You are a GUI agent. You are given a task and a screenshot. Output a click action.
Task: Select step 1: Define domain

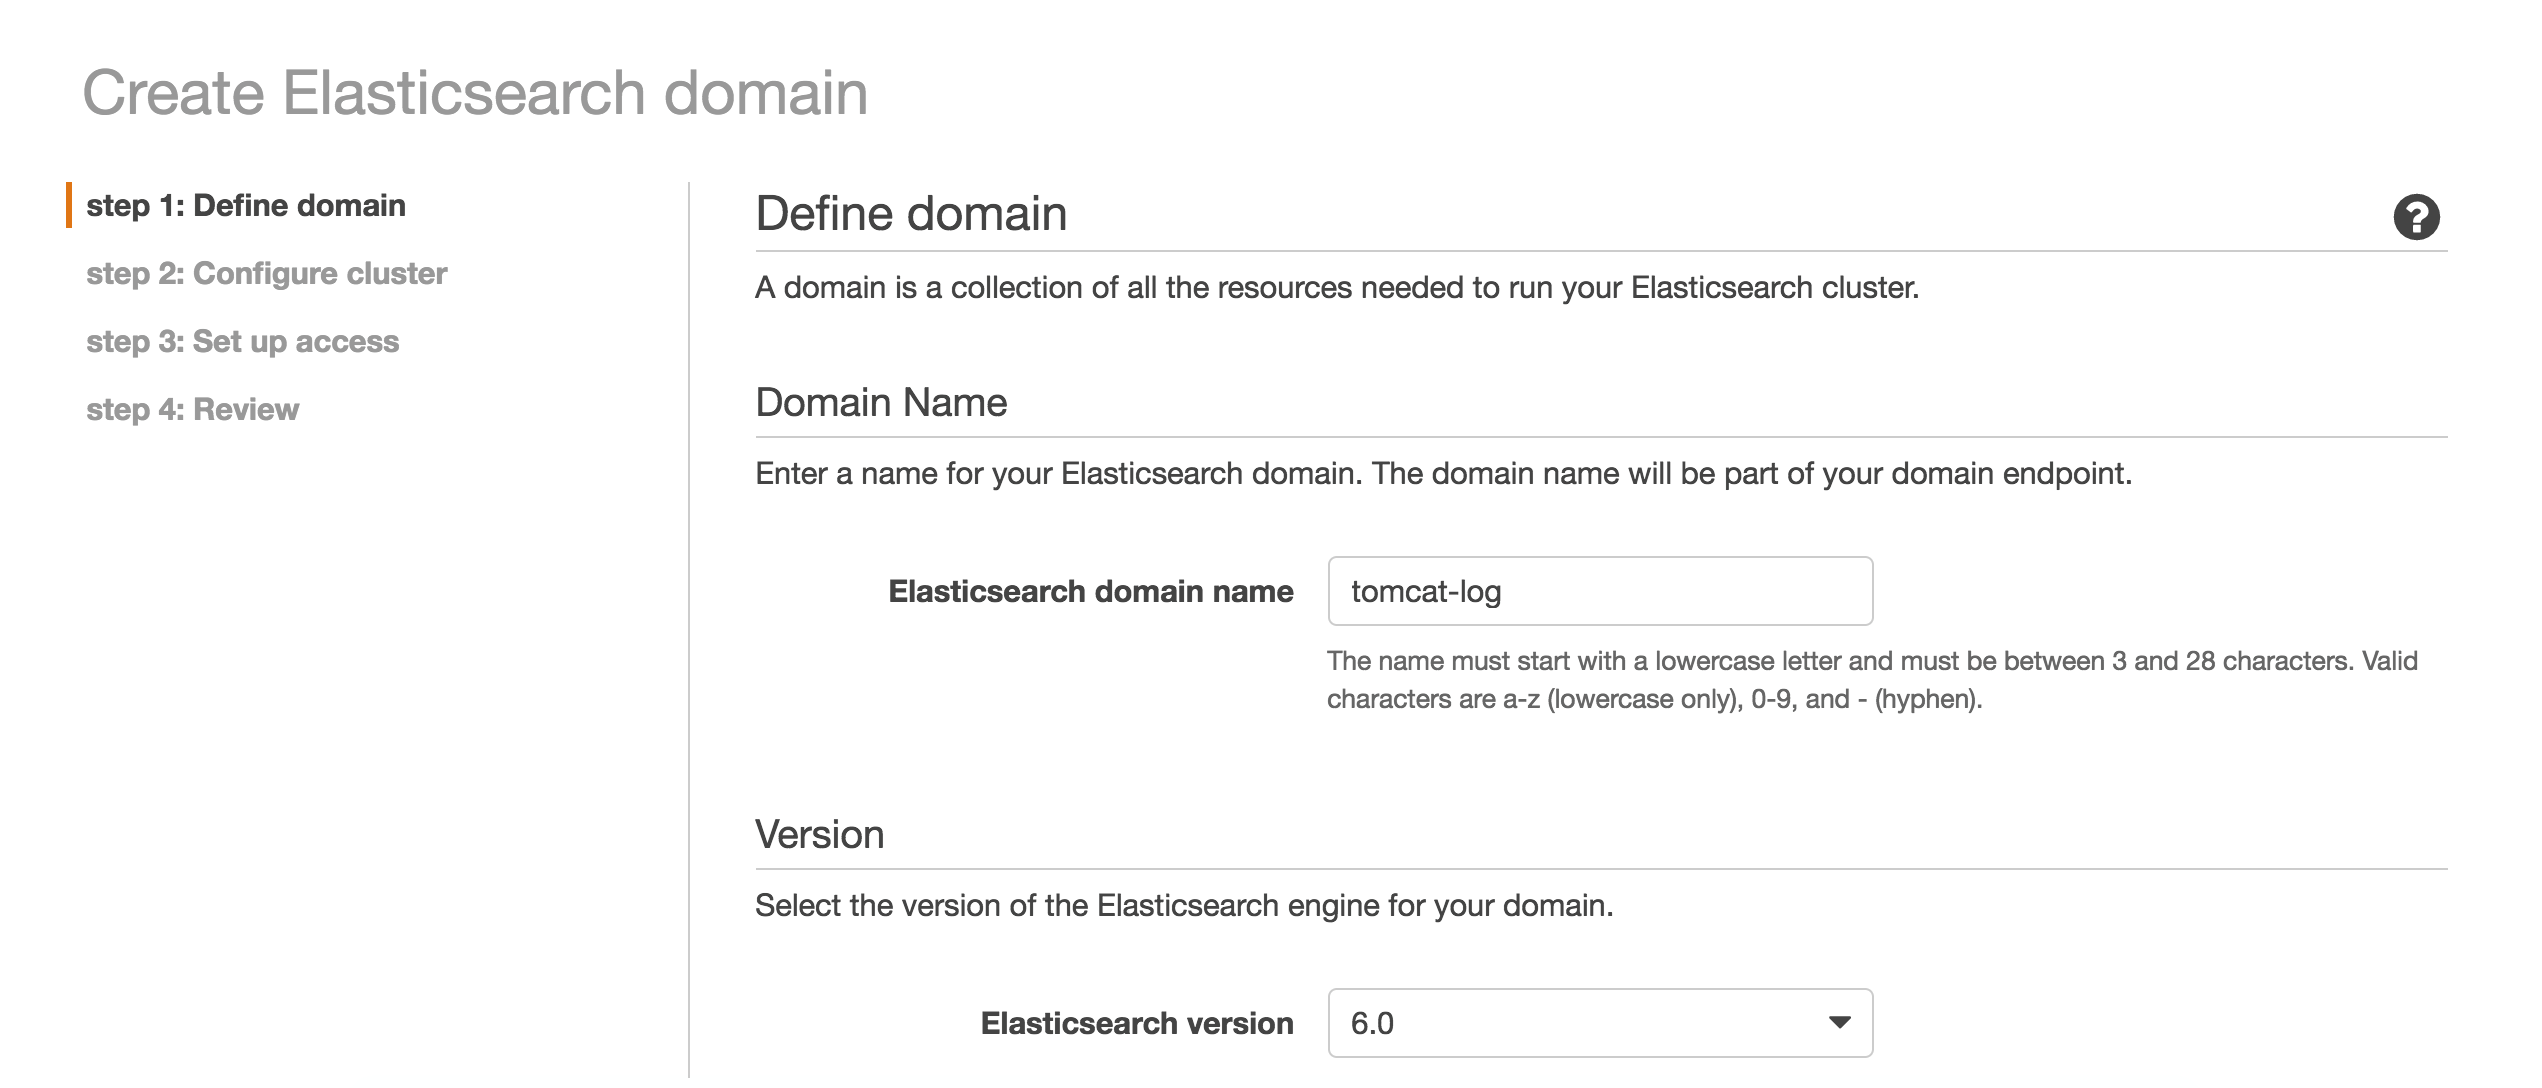click(246, 206)
